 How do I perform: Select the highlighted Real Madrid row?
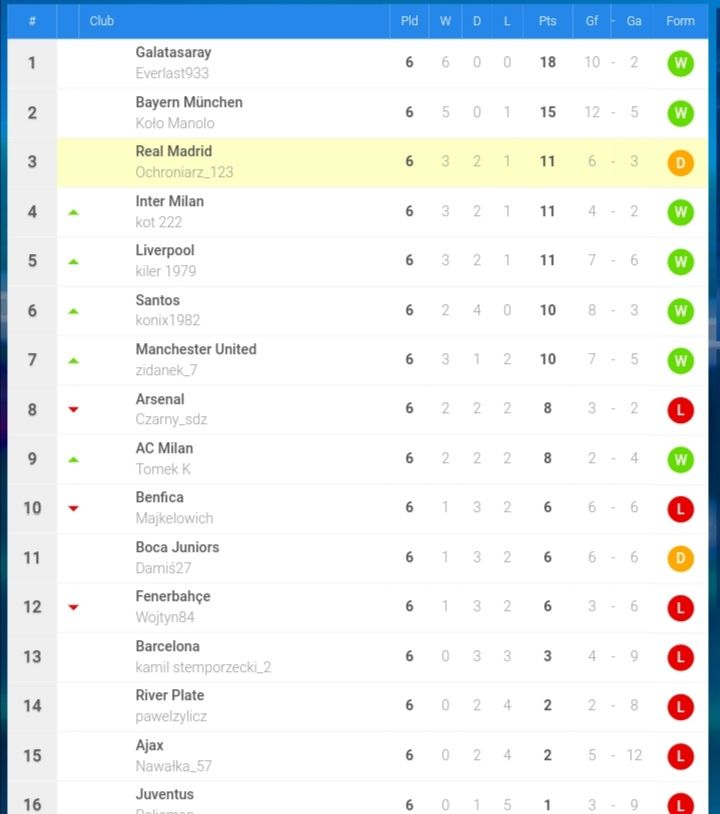[x=382, y=162]
